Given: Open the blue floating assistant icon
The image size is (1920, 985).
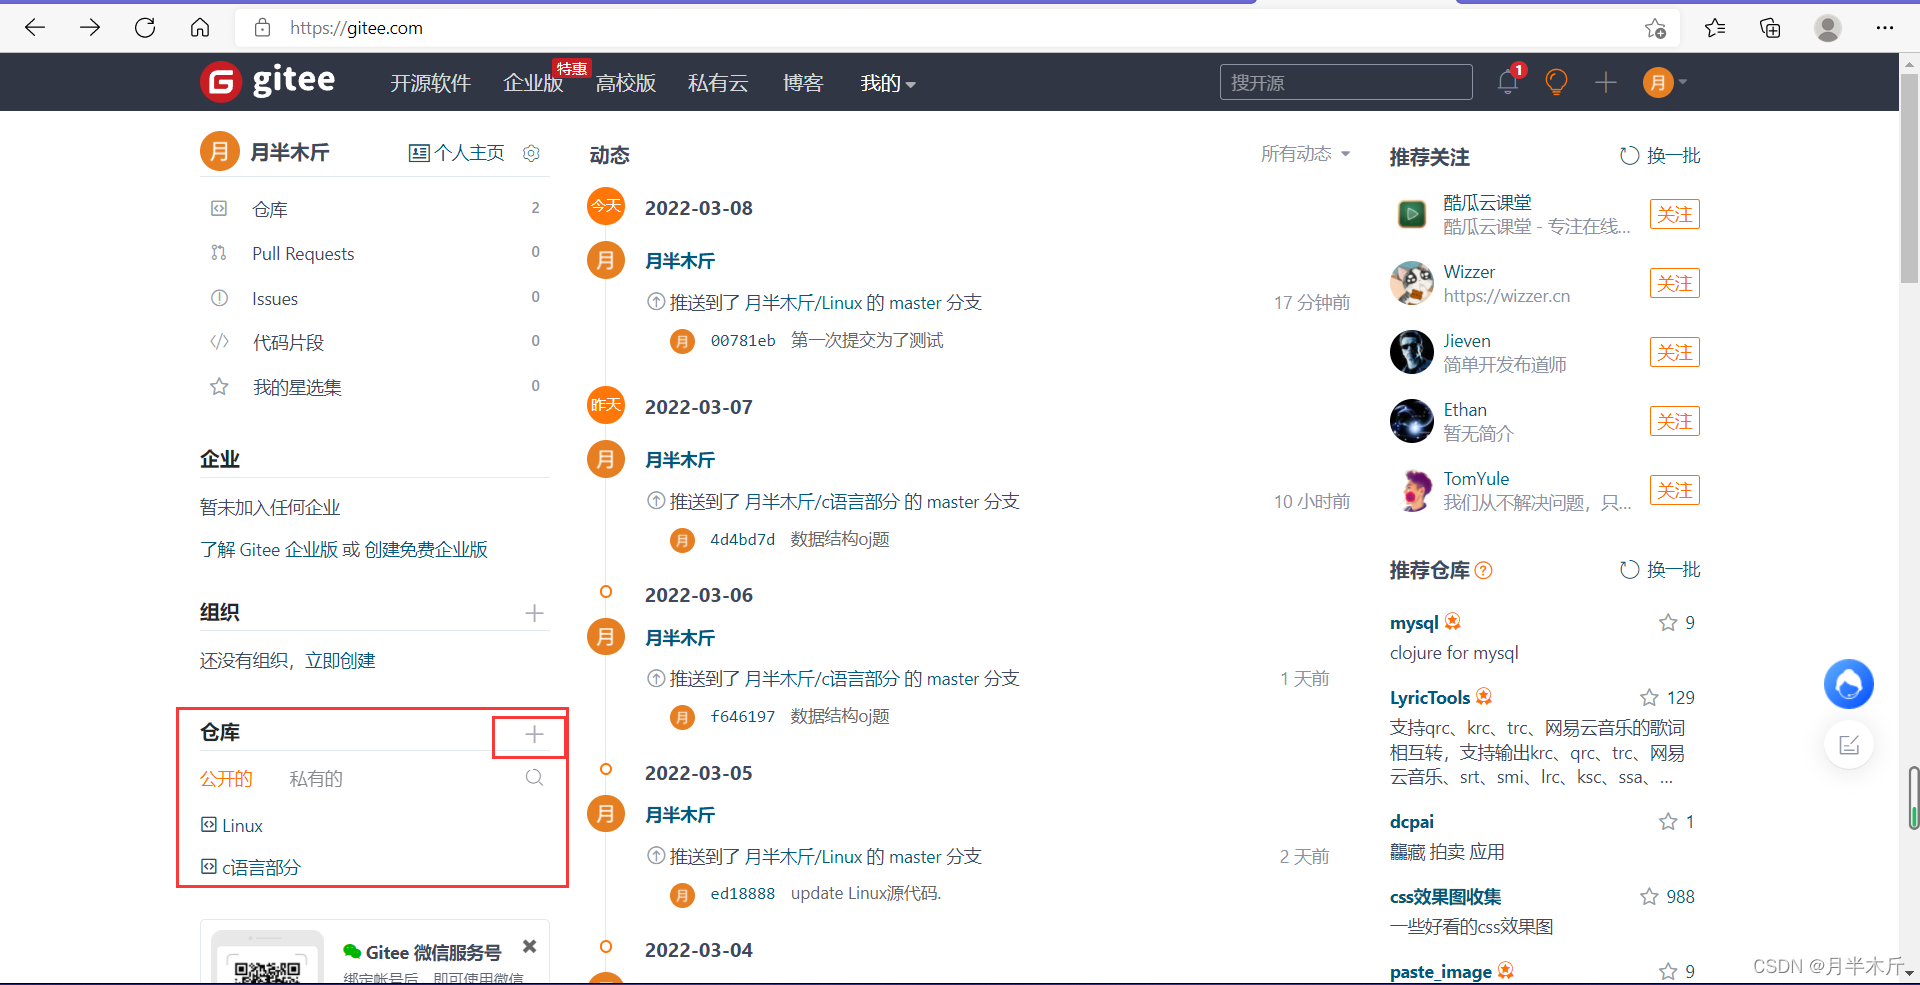Looking at the screenshot, I should pyautogui.click(x=1849, y=684).
